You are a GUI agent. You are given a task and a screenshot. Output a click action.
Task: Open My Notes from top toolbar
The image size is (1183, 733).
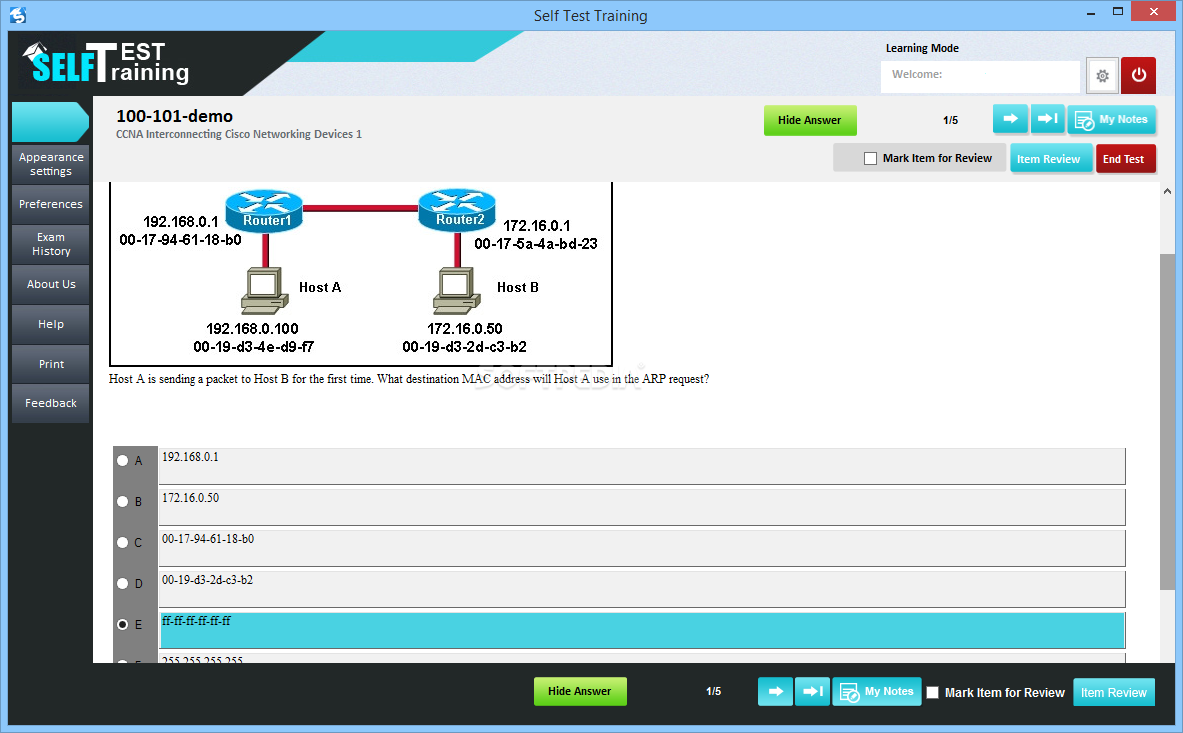click(x=1111, y=119)
